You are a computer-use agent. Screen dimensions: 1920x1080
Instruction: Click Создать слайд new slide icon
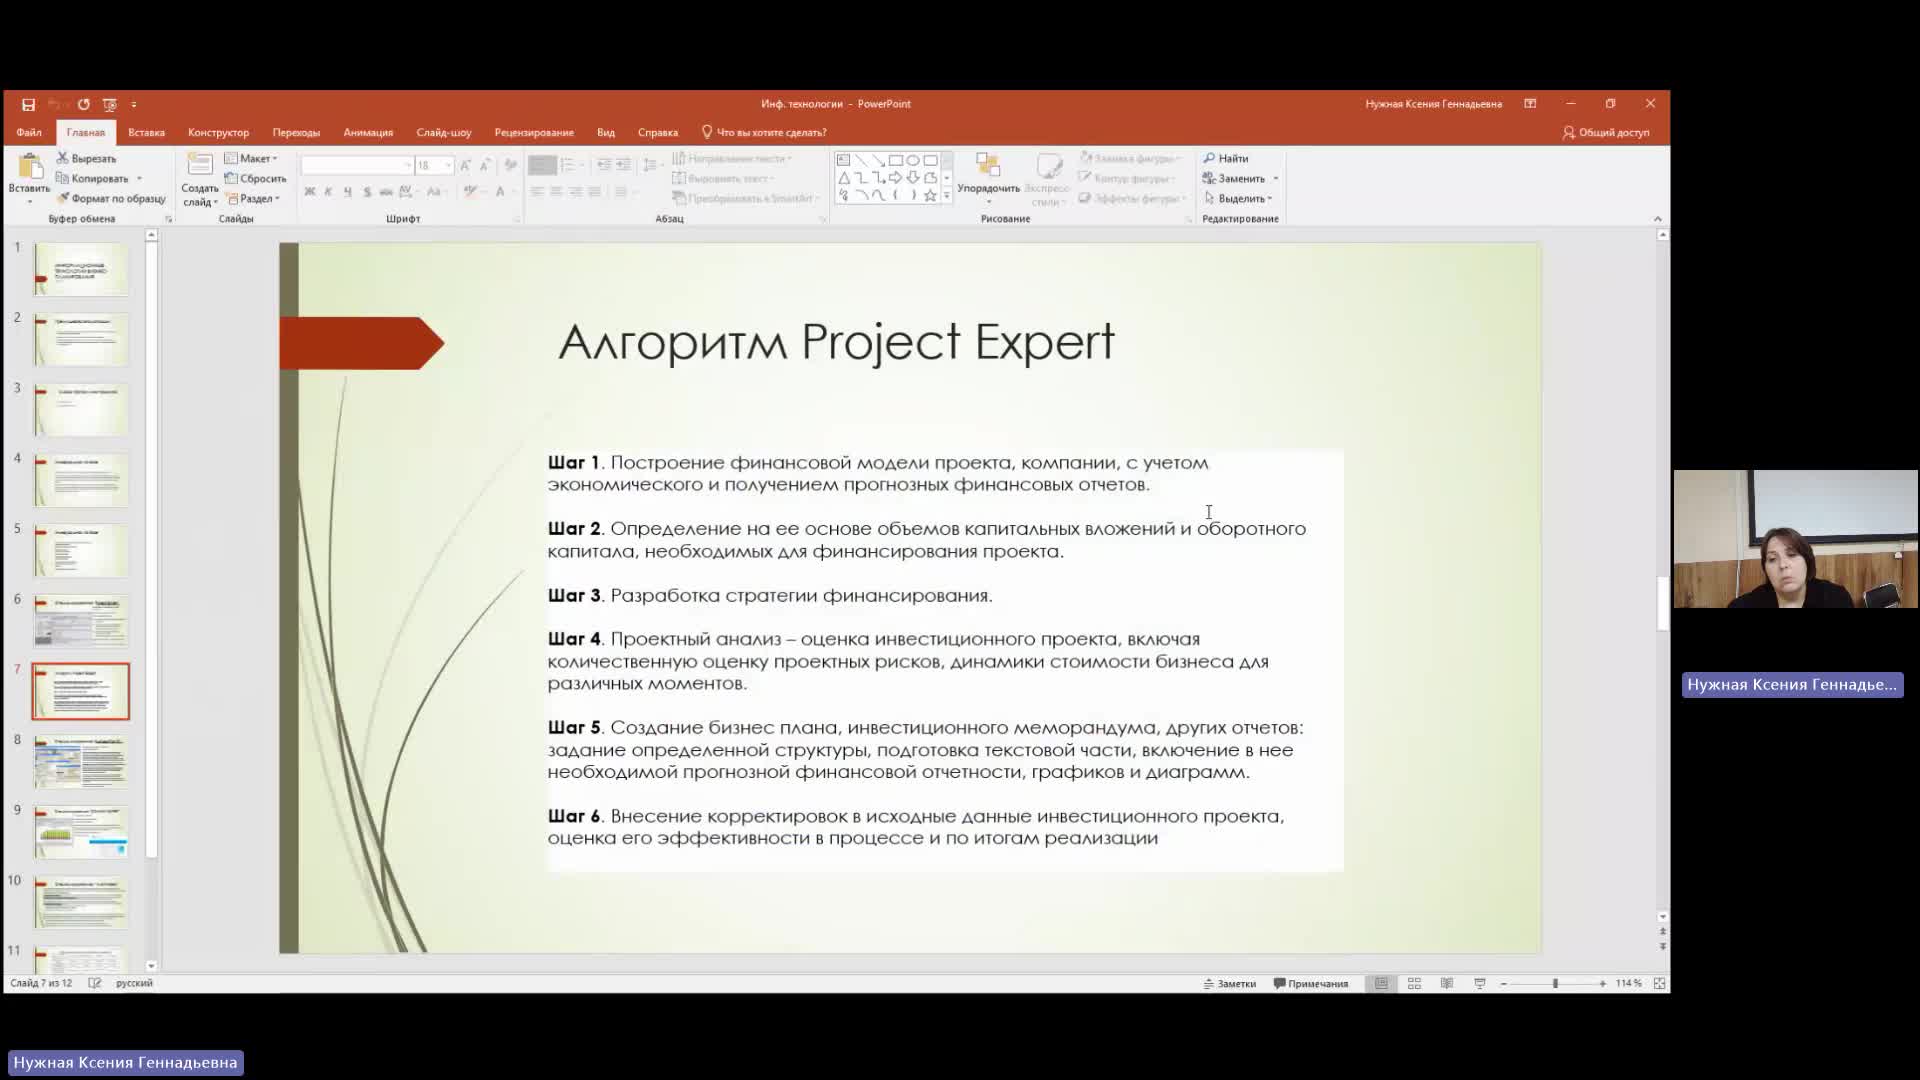click(x=200, y=165)
